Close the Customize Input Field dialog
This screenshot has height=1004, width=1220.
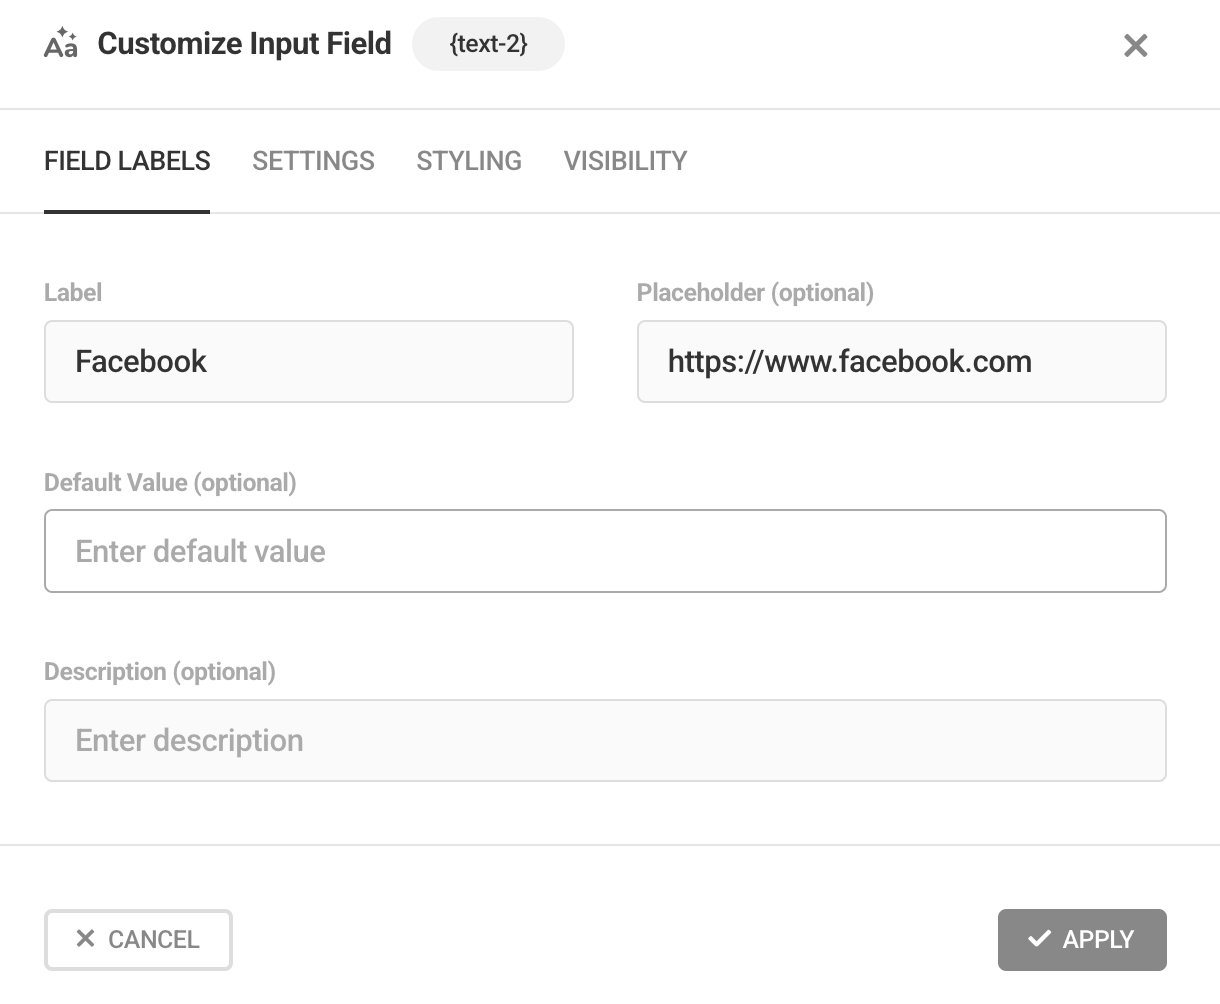[x=1135, y=45]
